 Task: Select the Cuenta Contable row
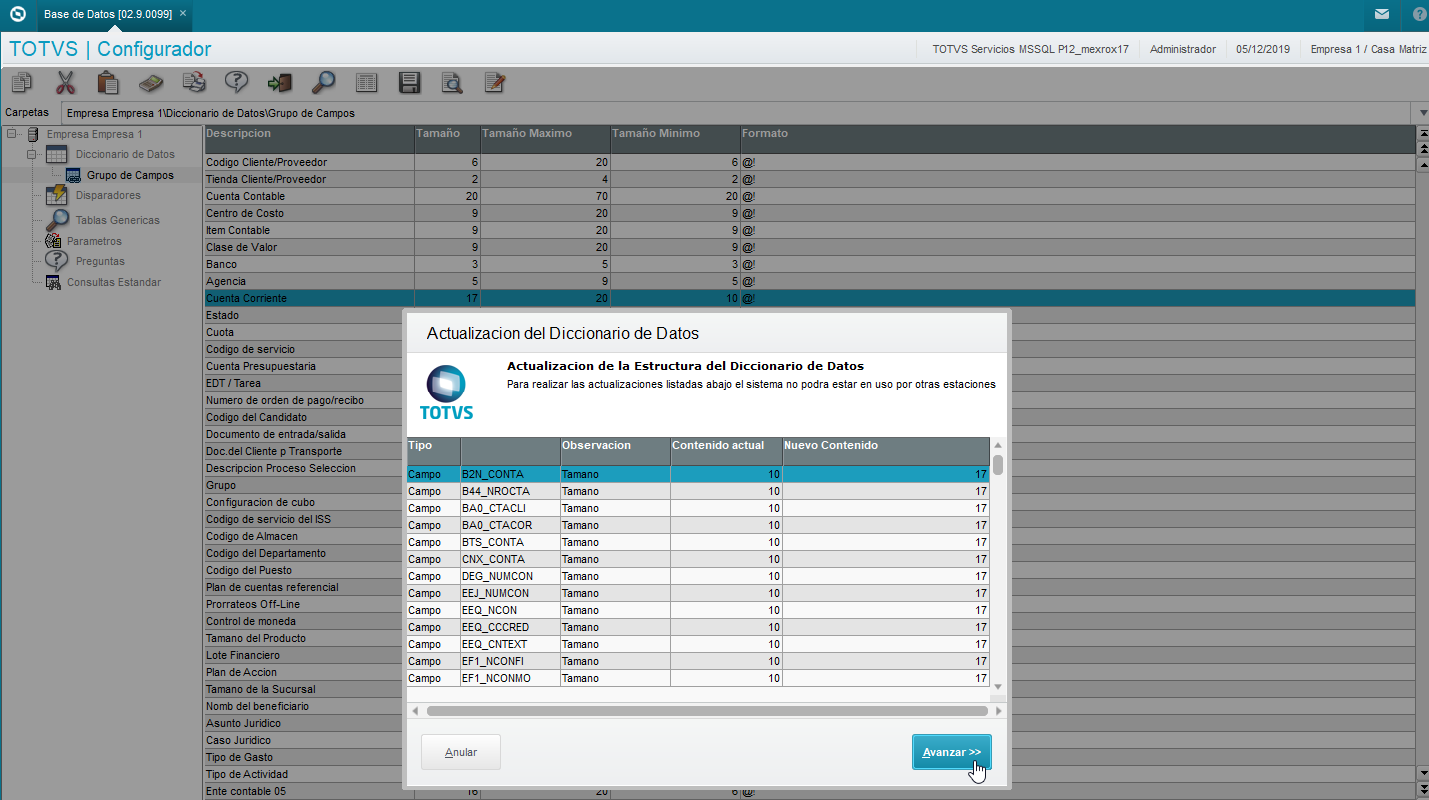(x=809, y=196)
